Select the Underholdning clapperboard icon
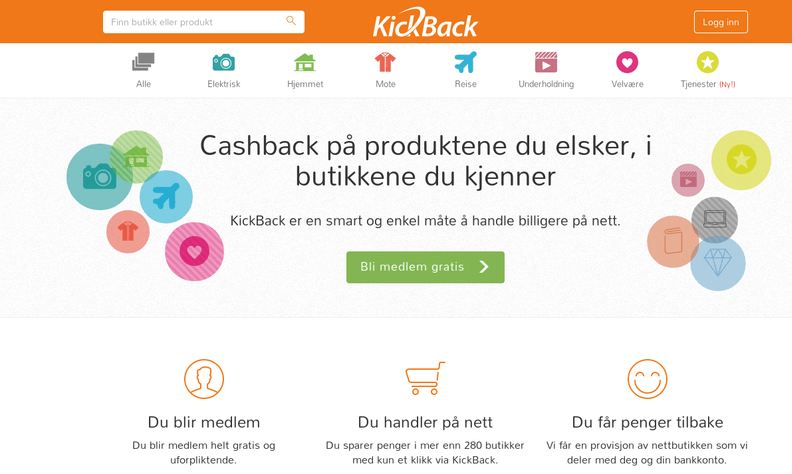Image resolution: width=792 pixels, height=474 pixels. click(546, 62)
